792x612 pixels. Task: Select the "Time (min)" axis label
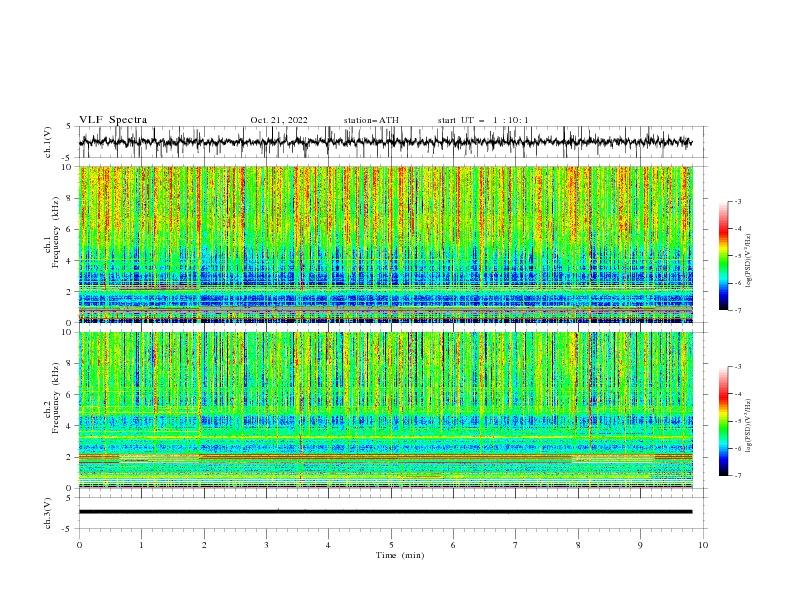tap(400, 555)
